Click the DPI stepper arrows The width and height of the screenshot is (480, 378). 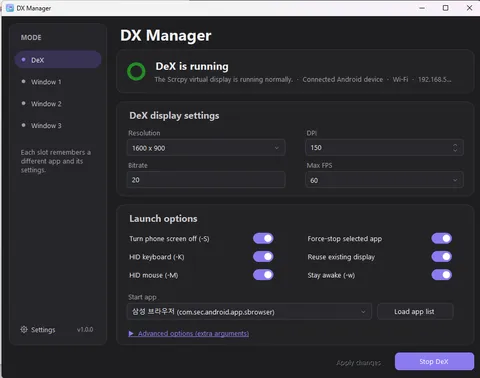[x=455, y=148]
